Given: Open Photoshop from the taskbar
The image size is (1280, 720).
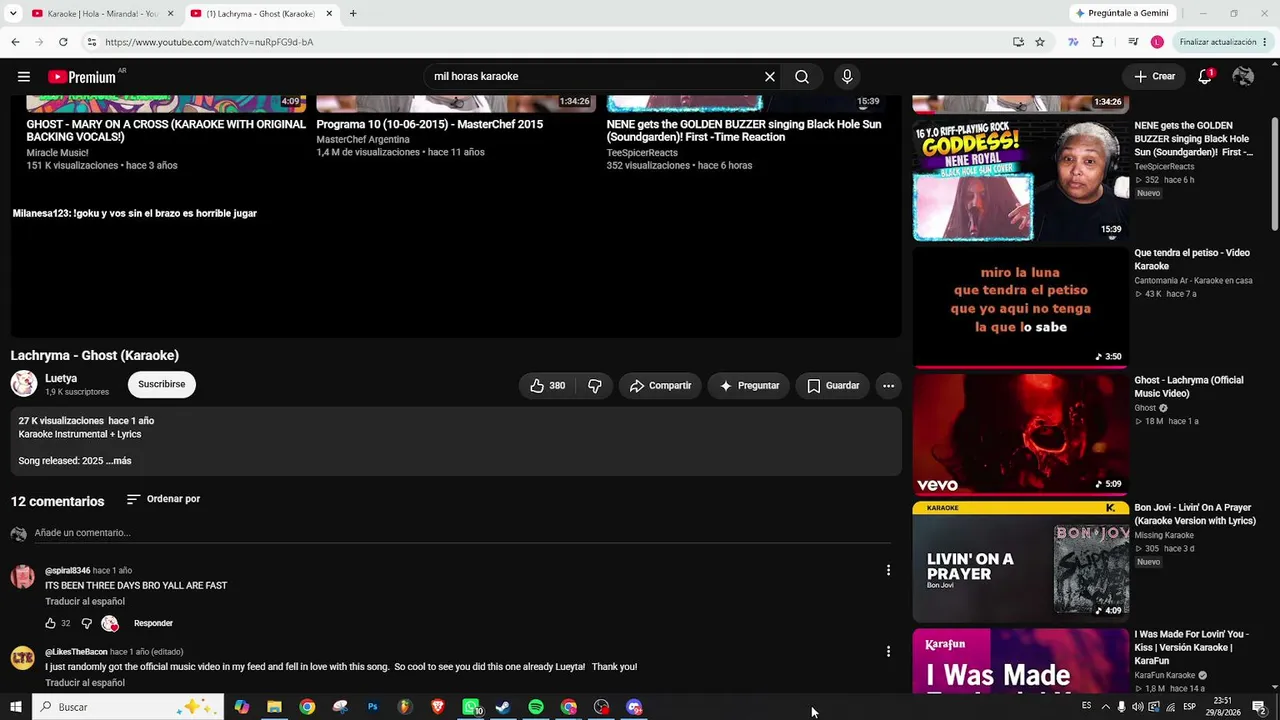Looking at the screenshot, I should [x=372, y=707].
